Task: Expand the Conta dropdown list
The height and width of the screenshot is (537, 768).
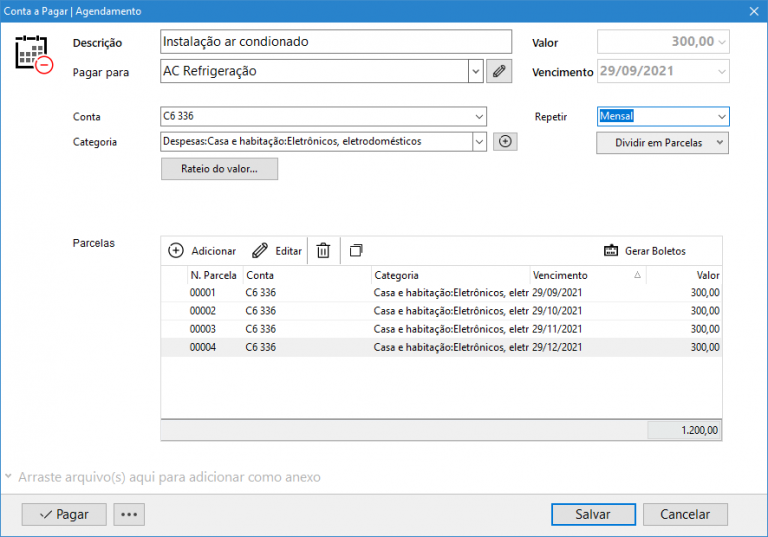Action: [479, 117]
